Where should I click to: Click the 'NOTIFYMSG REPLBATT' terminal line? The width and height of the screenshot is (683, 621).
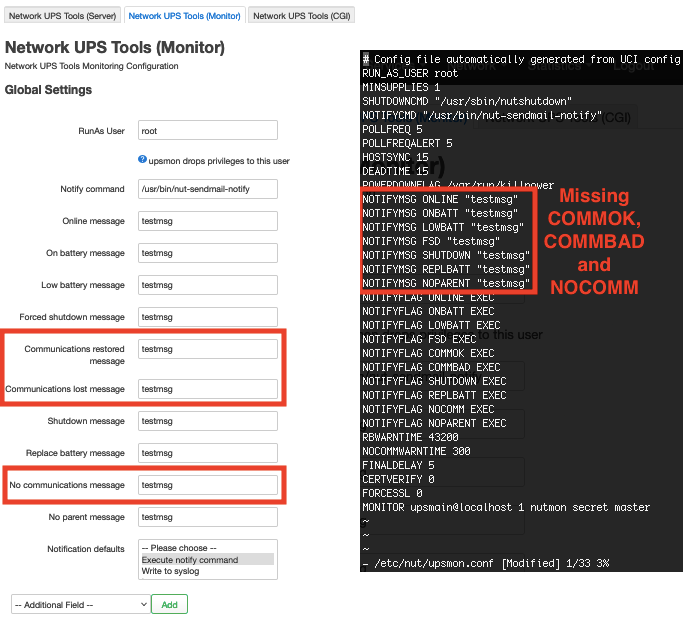point(446,269)
